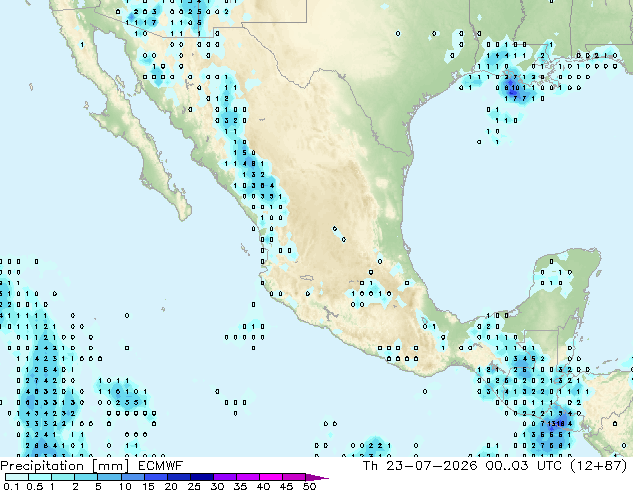Click the "25" legend scale label

pos(194,486)
